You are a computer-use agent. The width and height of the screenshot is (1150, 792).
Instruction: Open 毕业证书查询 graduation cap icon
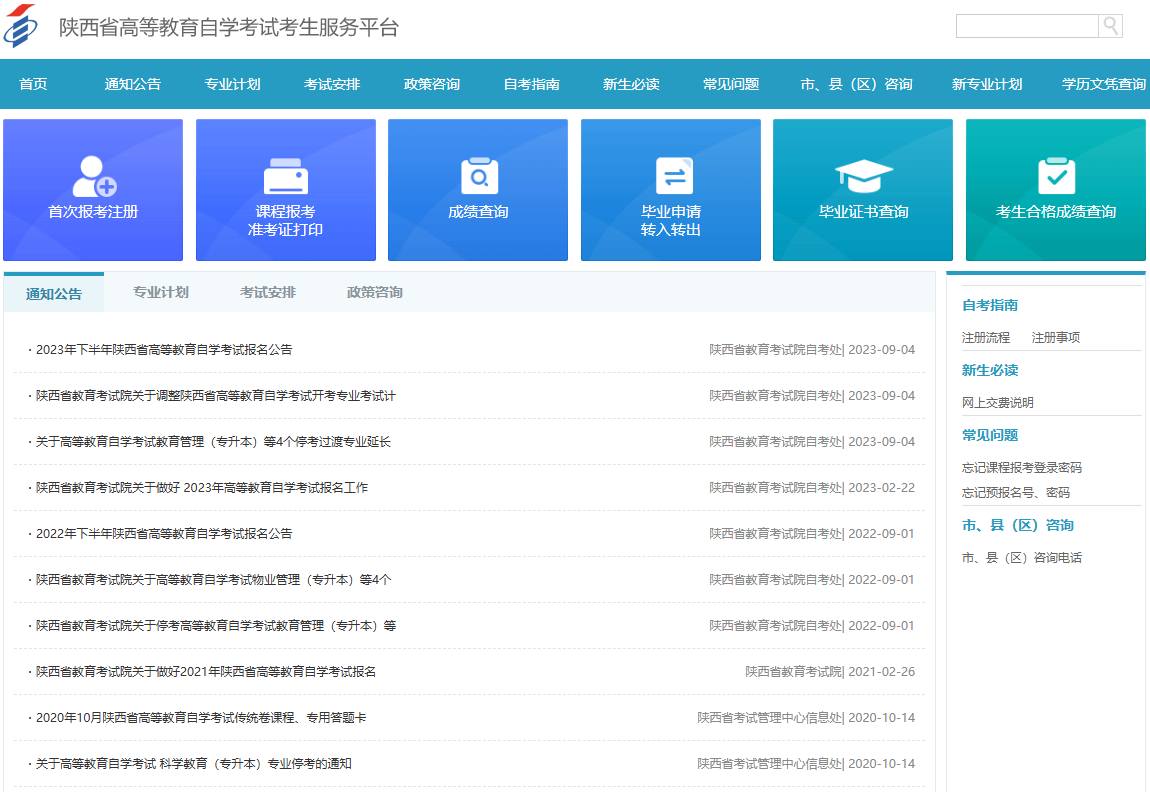(x=862, y=175)
